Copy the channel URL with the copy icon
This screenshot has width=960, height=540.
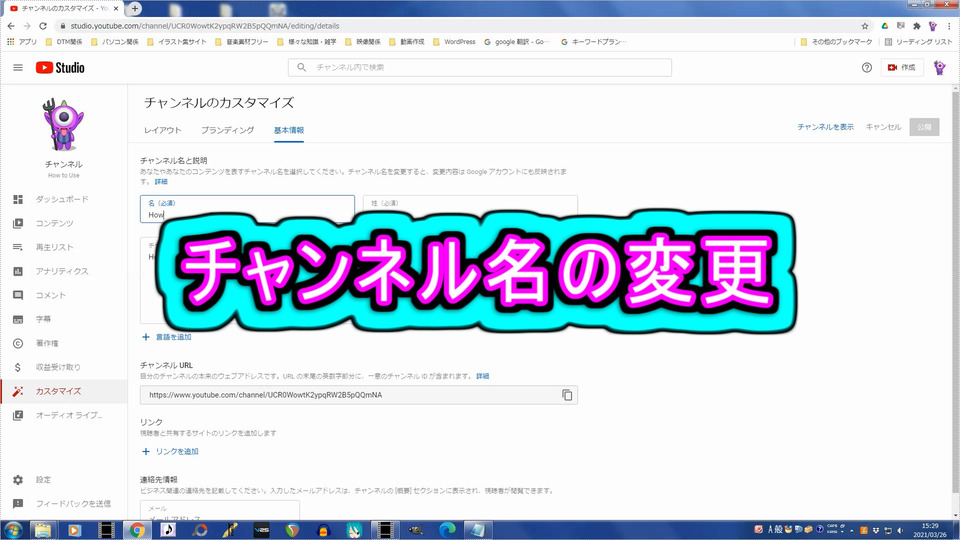[x=567, y=395]
